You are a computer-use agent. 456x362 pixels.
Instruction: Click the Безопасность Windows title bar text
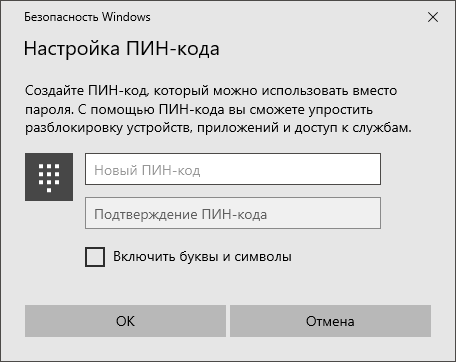click(x=87, y=17)
